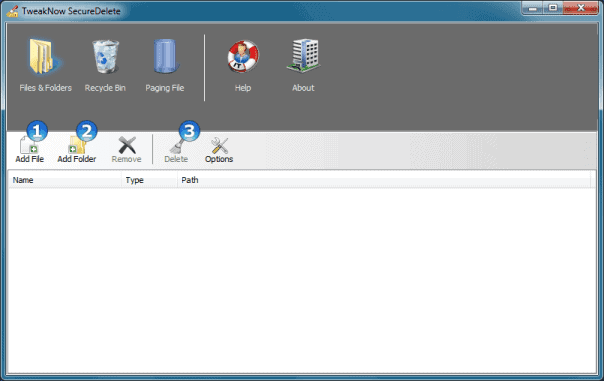Click the Files & Folders text label
Image resolution: width=604 pixels, height=381 pixels.
tap(45, 88)
